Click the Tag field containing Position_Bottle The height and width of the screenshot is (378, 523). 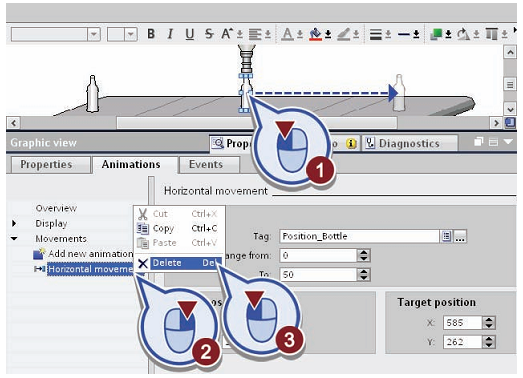point(360,236)
